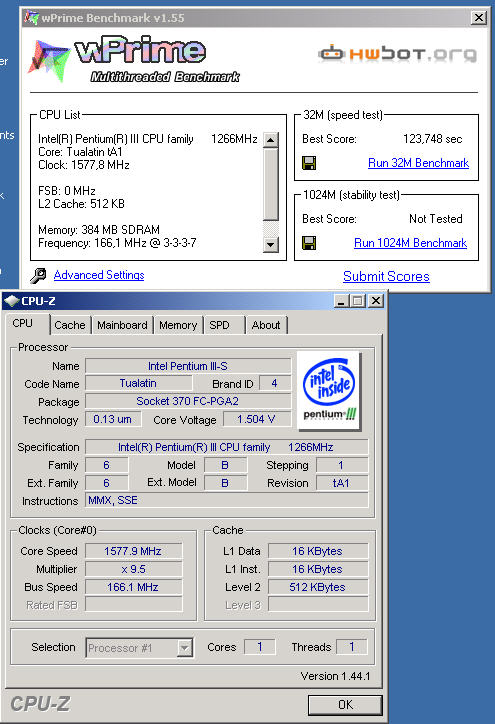Viewport: 495px width, 724px height.
Task: Click OK button in CPU-Z
Action: coord(345,705)
